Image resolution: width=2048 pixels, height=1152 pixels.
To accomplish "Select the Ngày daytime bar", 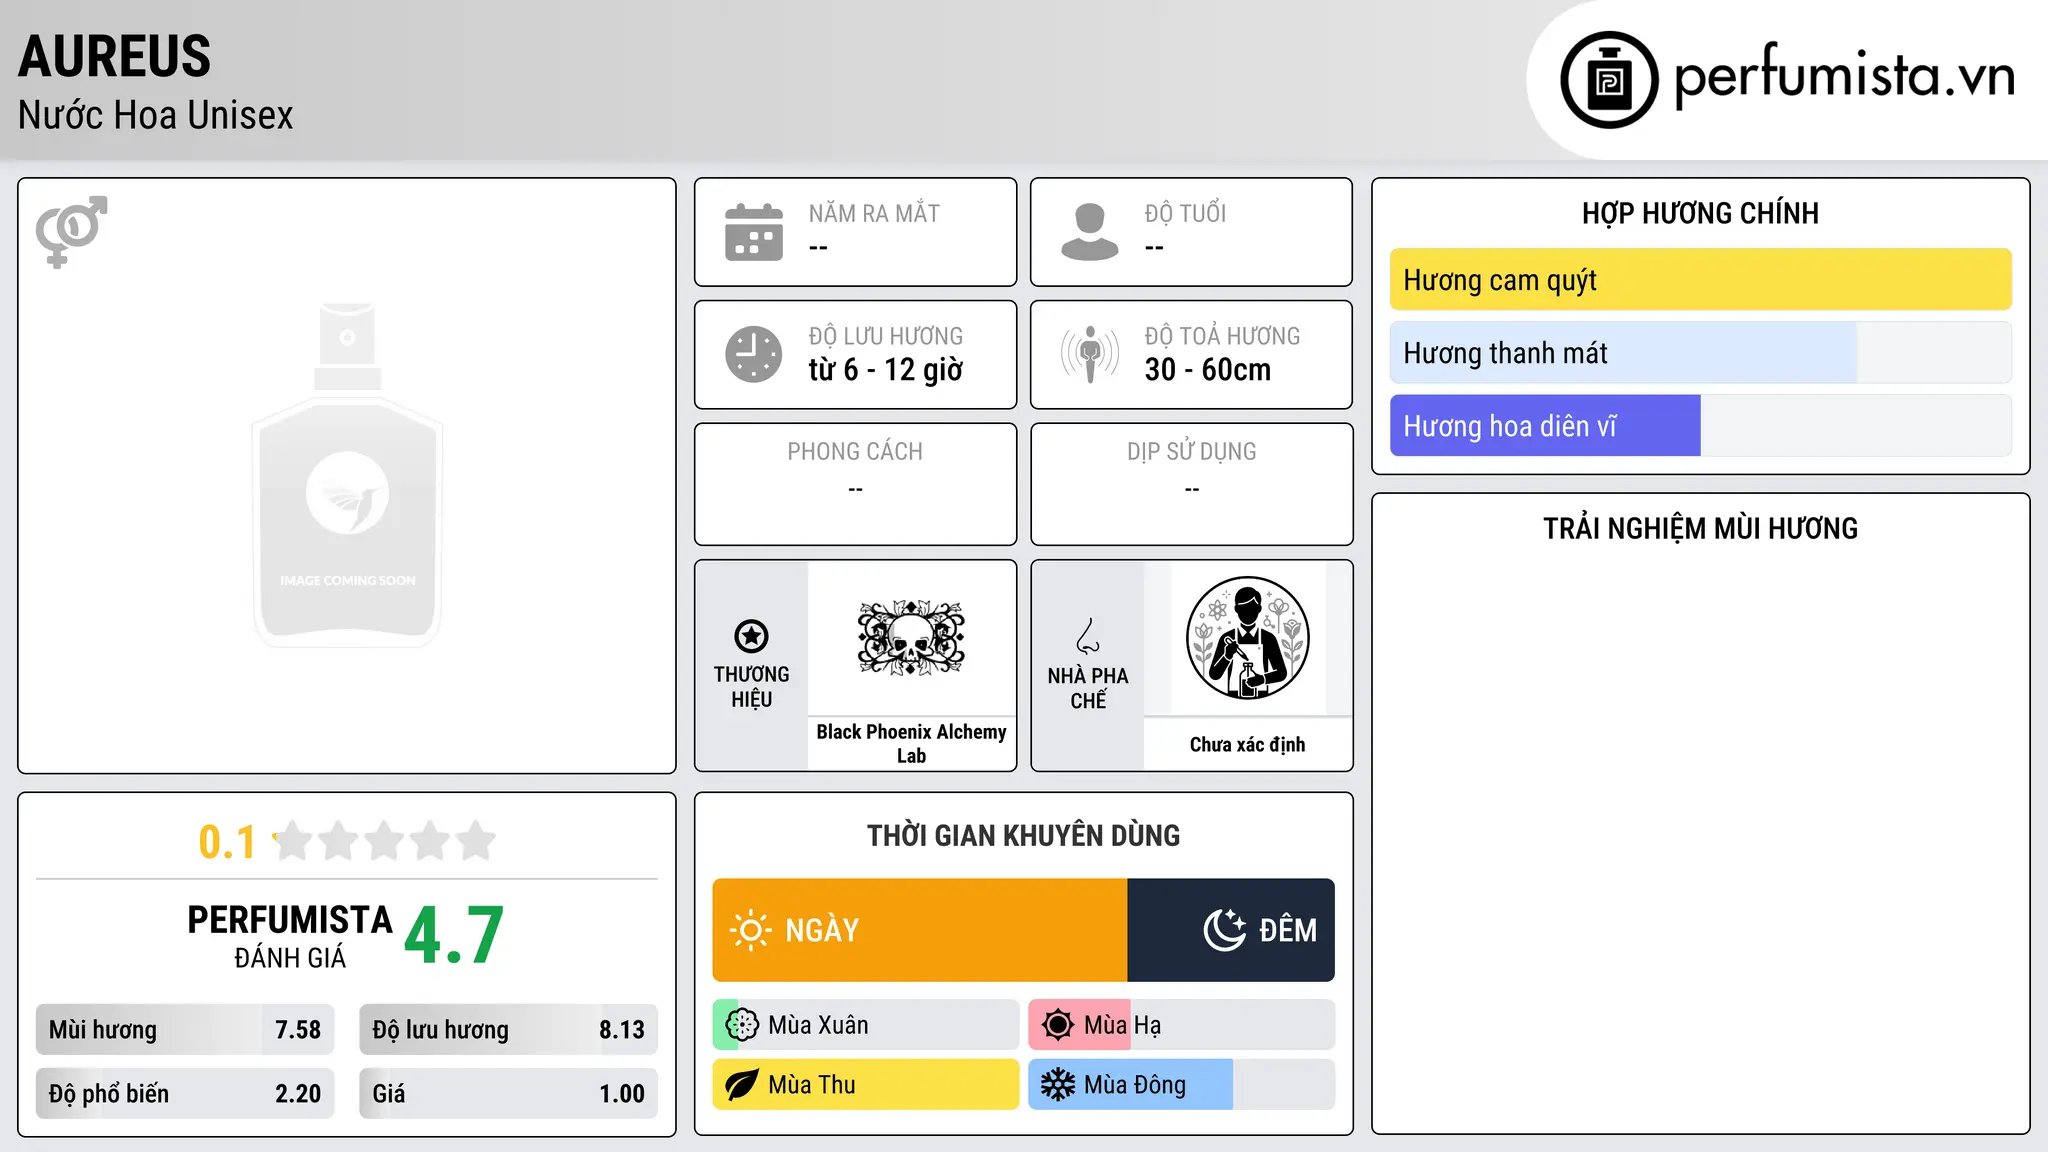I will pyautogui.click(x=920, y=930).
